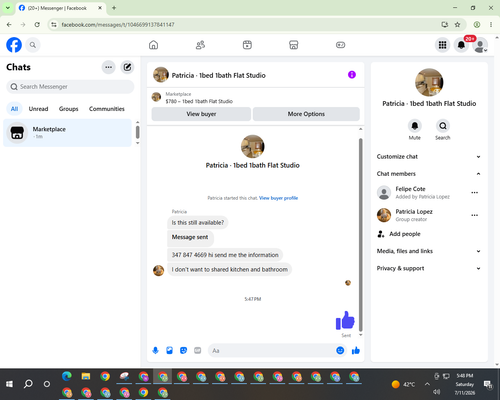
Task: Click the purple conversation information icon
Action: coord(352,75)
